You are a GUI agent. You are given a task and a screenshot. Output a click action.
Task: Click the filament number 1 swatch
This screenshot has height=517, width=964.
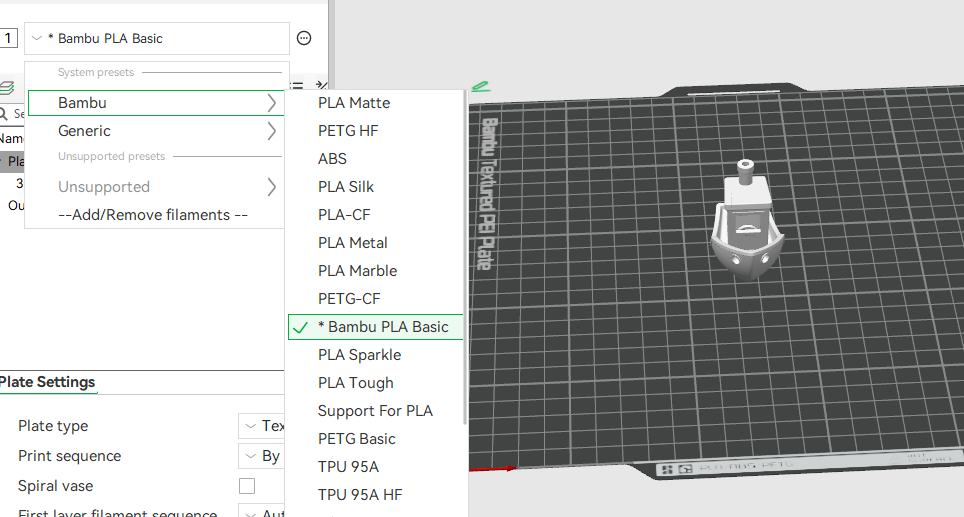(x=9, y=38)
